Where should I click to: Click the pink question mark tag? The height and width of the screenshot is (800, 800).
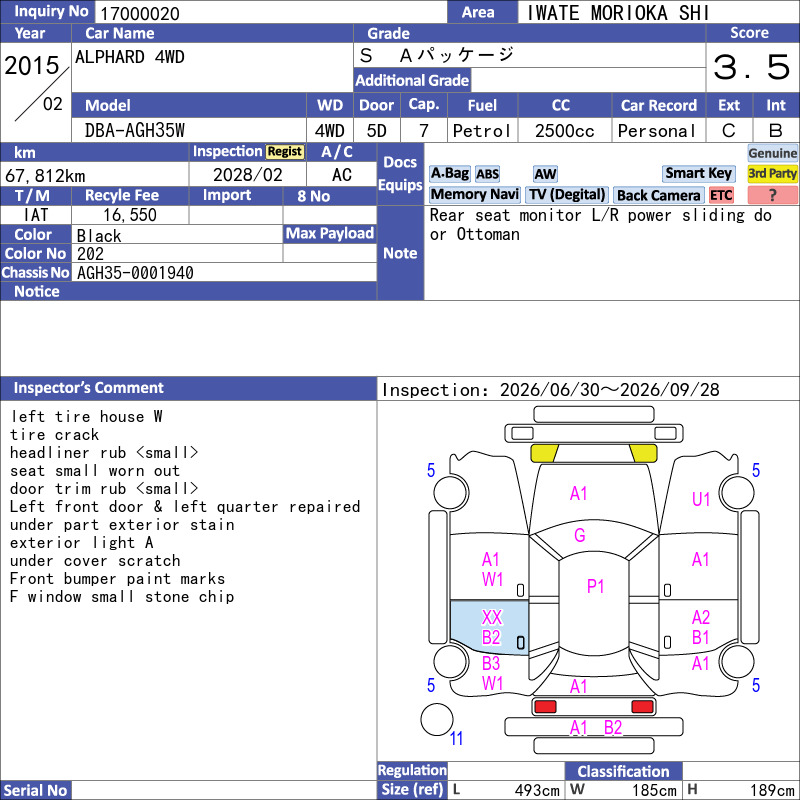[x=772, y=195]
